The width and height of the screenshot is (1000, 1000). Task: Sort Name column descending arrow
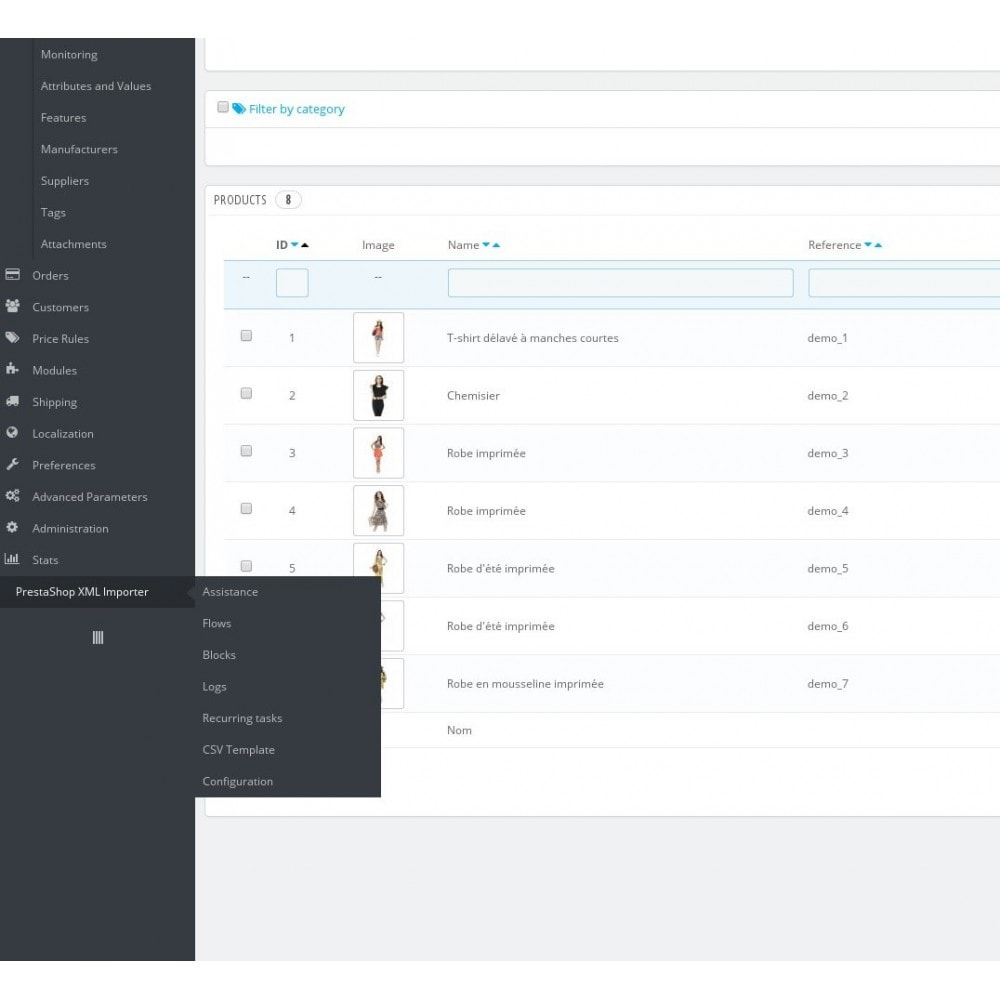(486, 245)
